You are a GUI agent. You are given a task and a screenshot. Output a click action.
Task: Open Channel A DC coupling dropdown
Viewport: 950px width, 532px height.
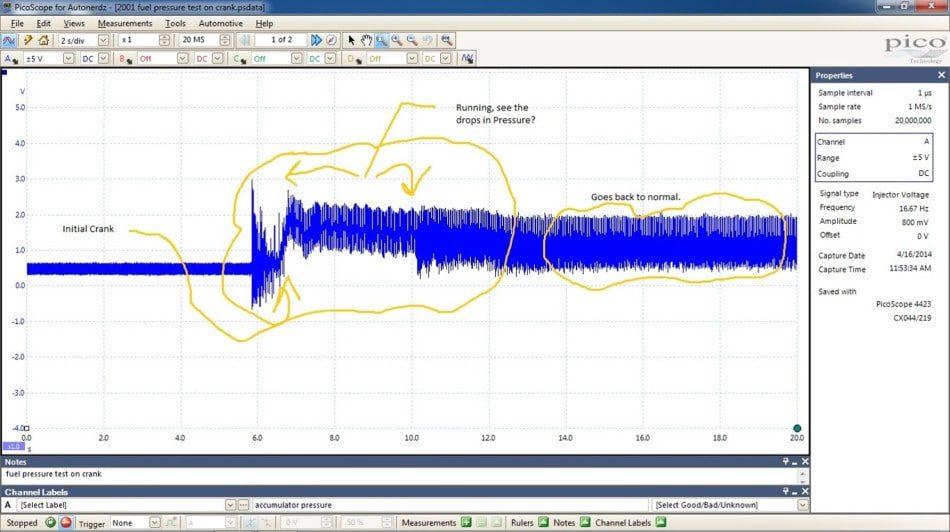pyautogui.click(x=104, y=59)
